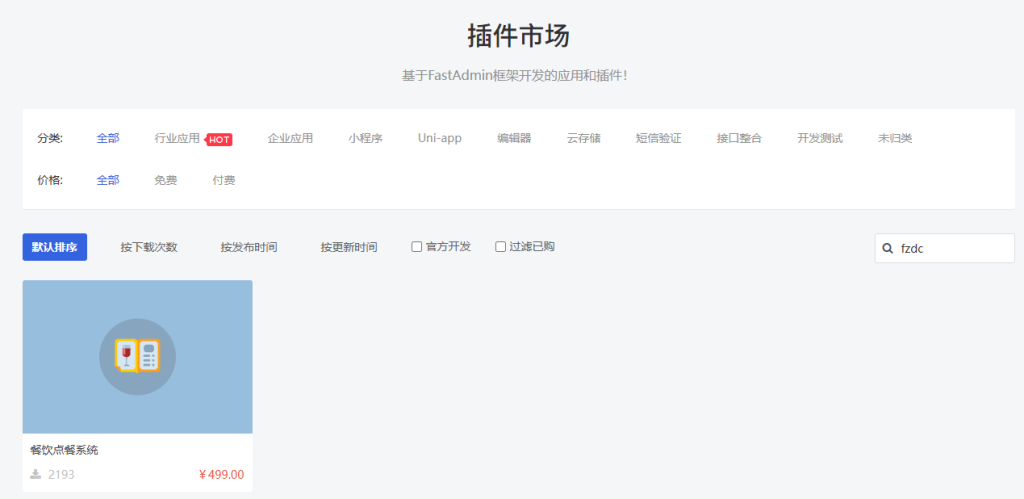Sort plugins by 按发布时间
This screenshot has width=1024, height=499.
pyautogui.click(x=249, y=247)
